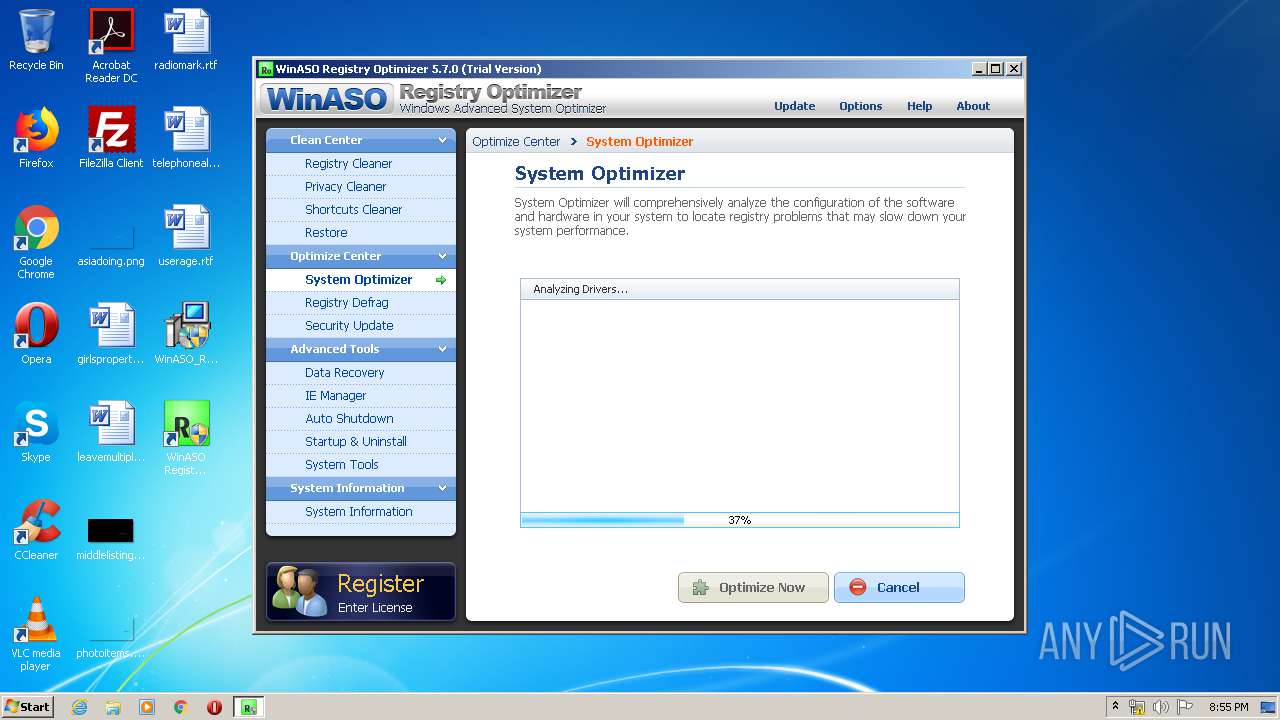Screen dimensions: 1280x720
Task: Click Register Enter License button
Action: [361, 592]
